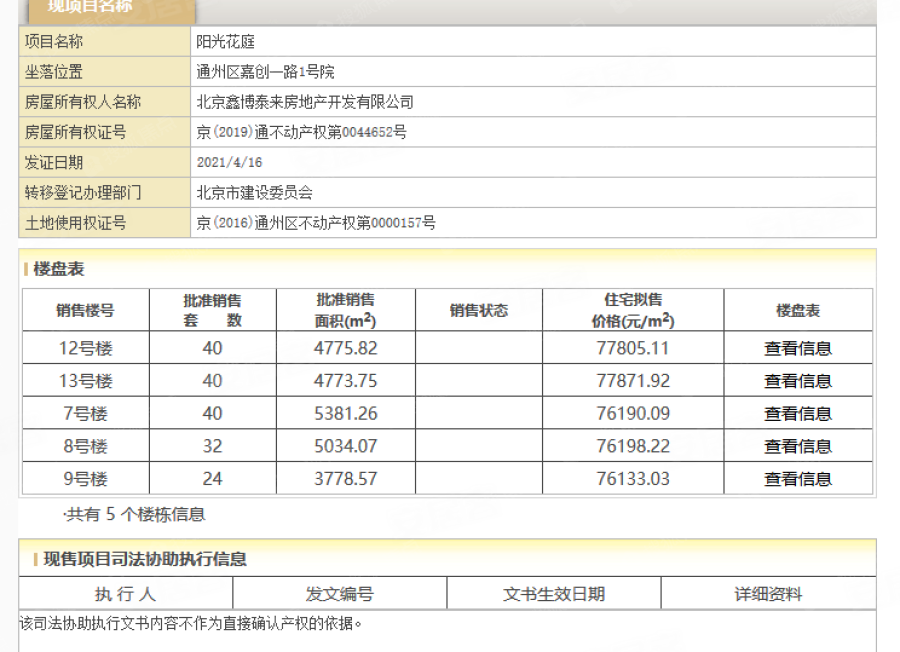Select the 销售状态 column header
Screen dimensions: 900x652
tap(478, 310)
